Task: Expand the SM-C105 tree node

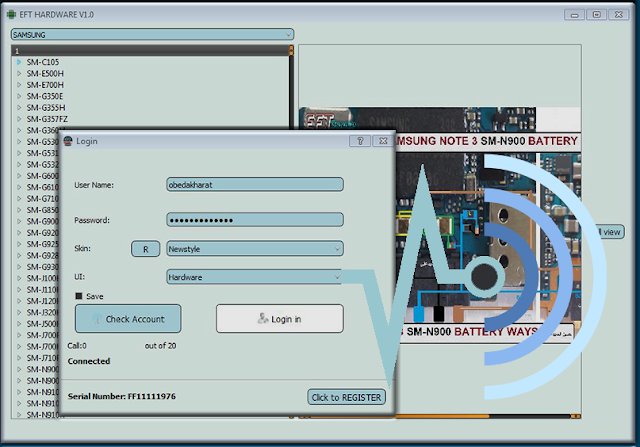Action: tap(19, 62)
